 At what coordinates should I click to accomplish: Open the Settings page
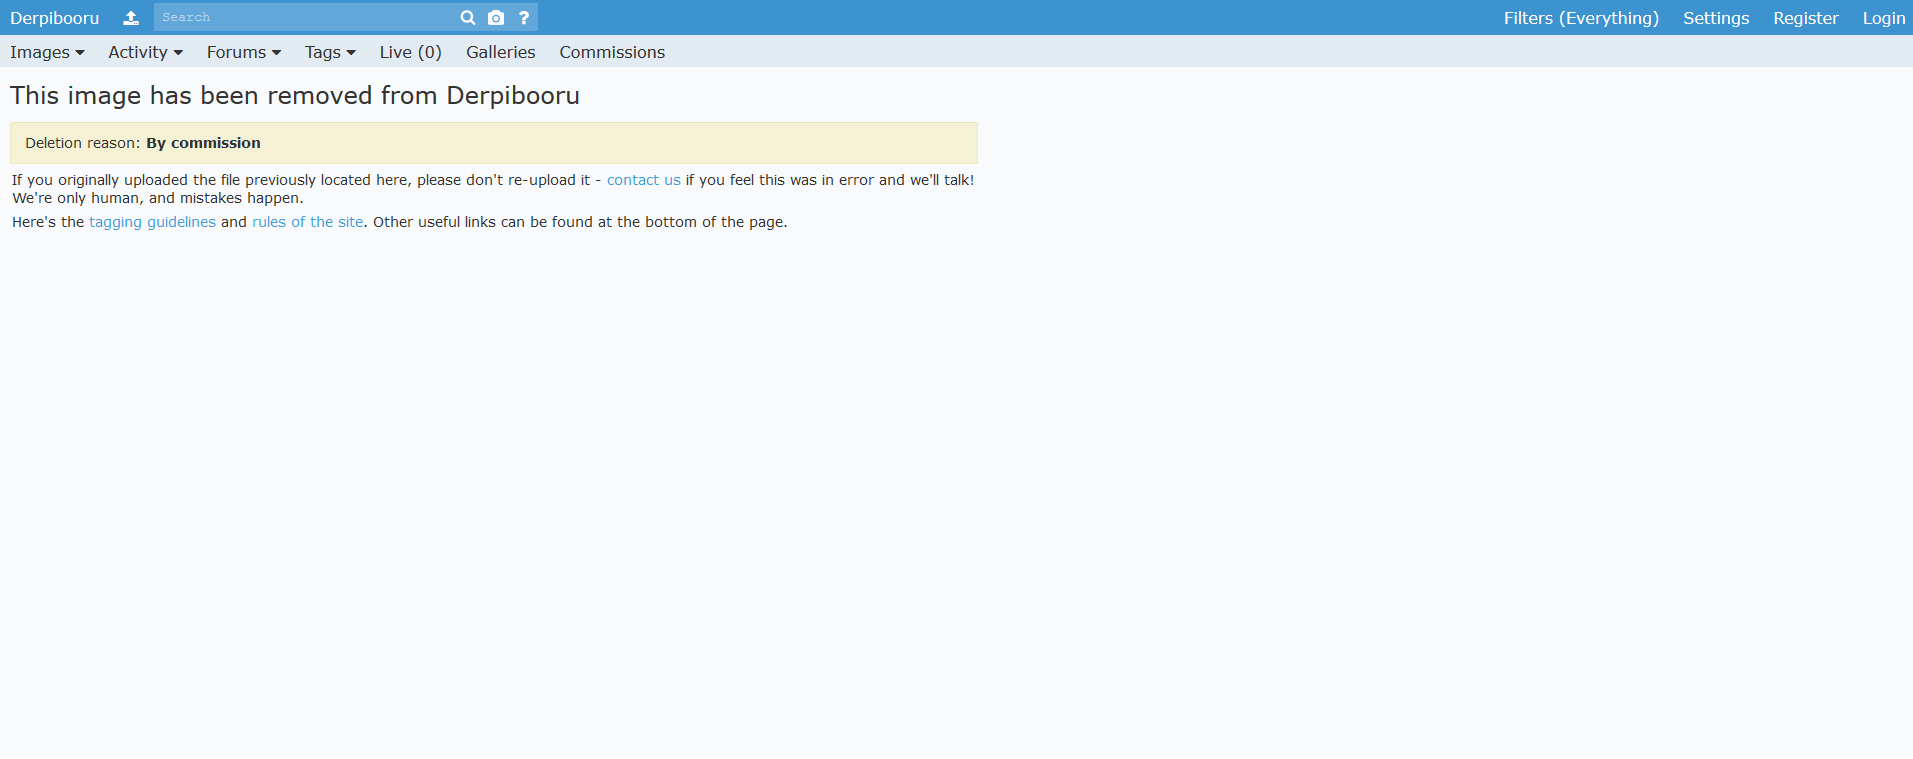[1716, 18]
